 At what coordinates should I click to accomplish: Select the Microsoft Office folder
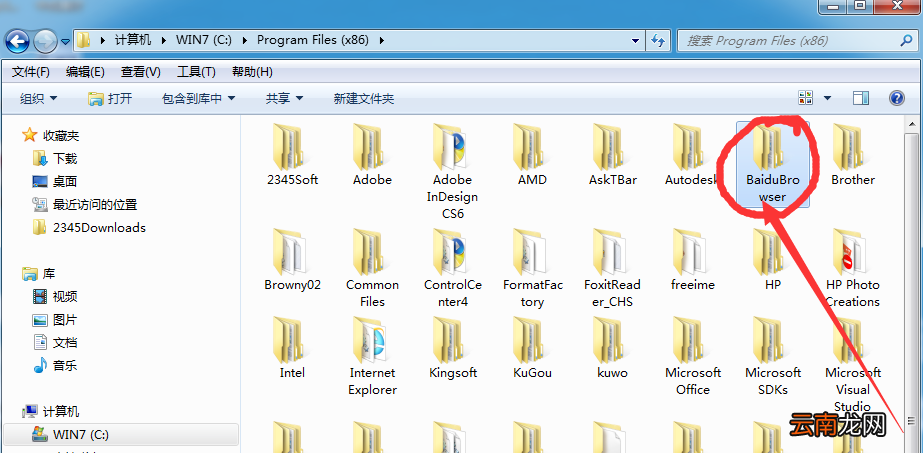[692, 357]
